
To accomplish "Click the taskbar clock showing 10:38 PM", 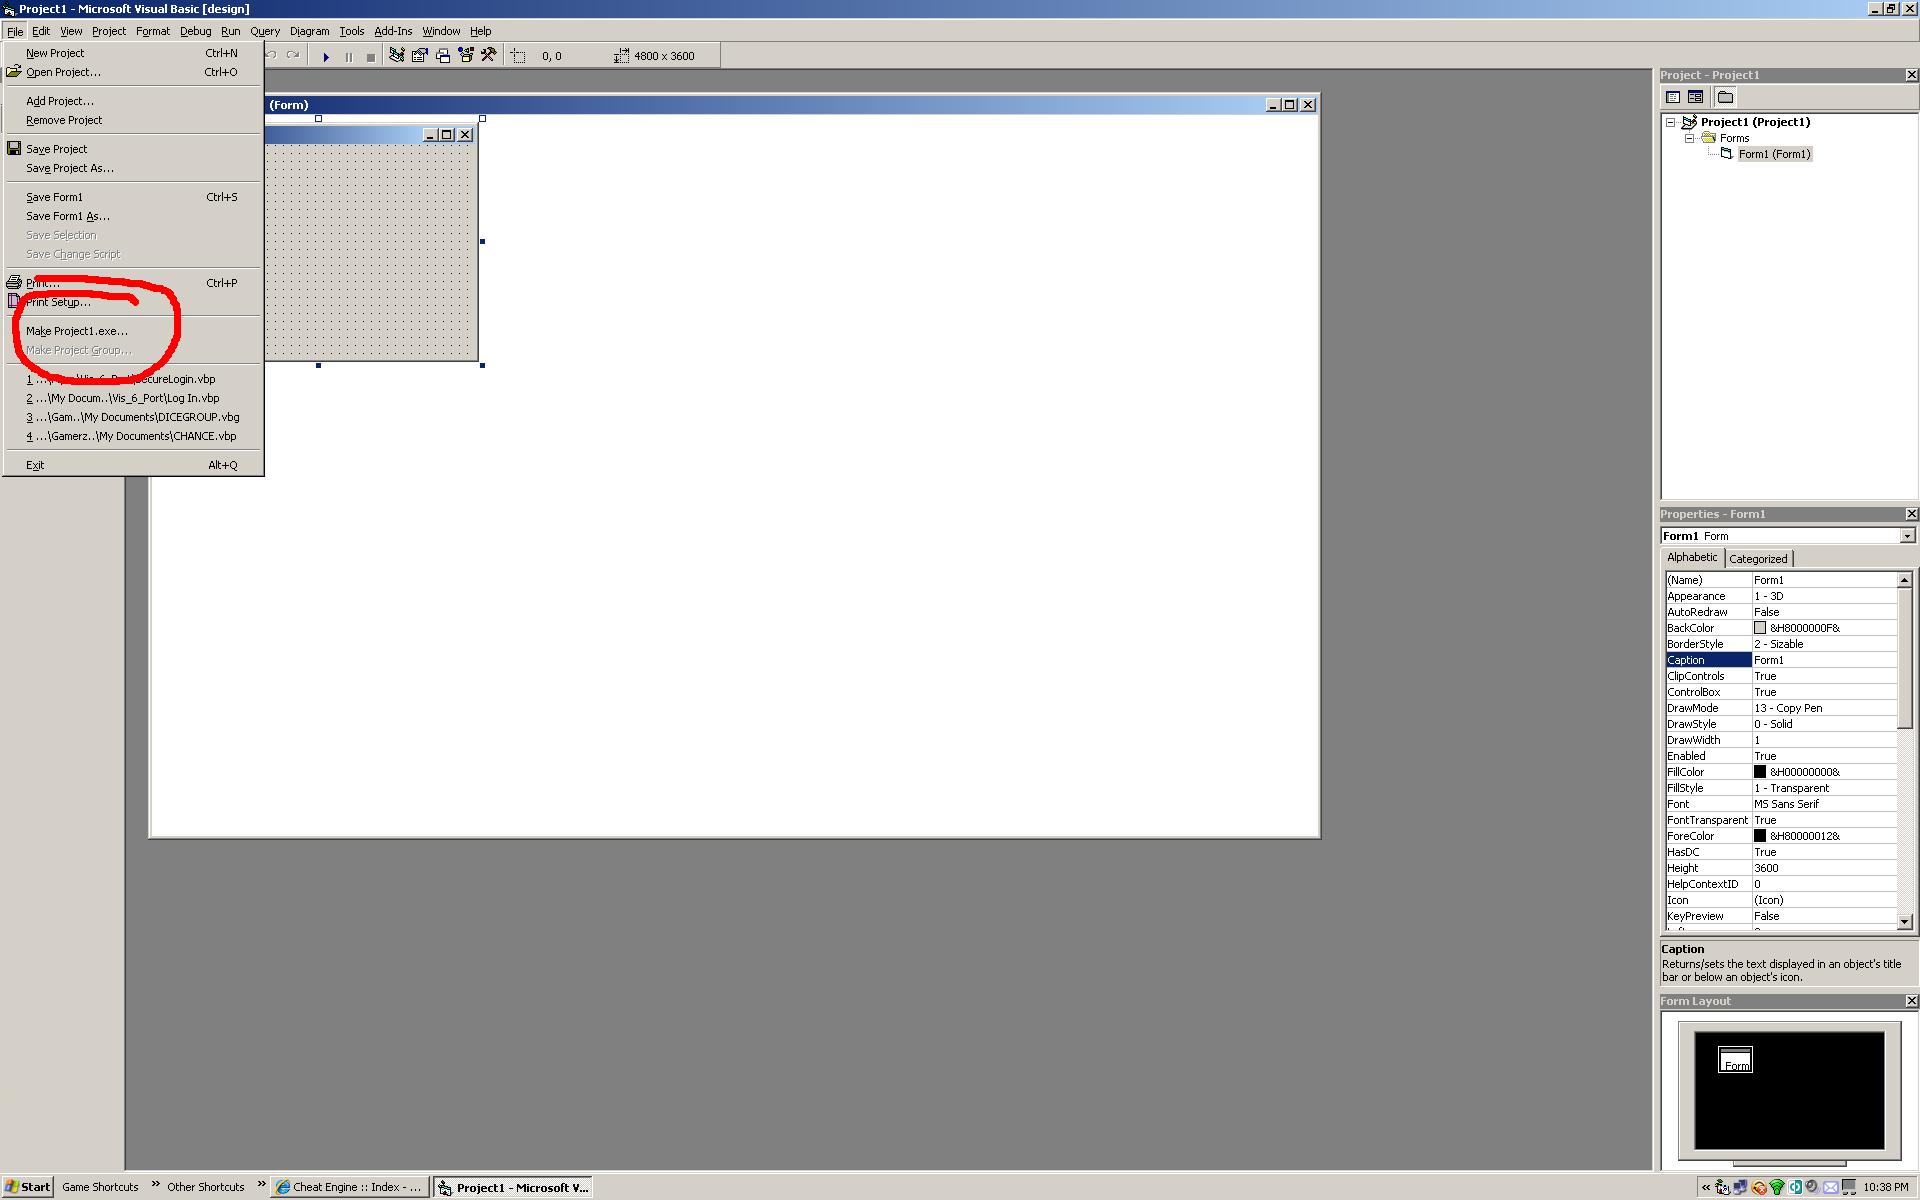I will pyautogui.click(x=1886, y=1187).
